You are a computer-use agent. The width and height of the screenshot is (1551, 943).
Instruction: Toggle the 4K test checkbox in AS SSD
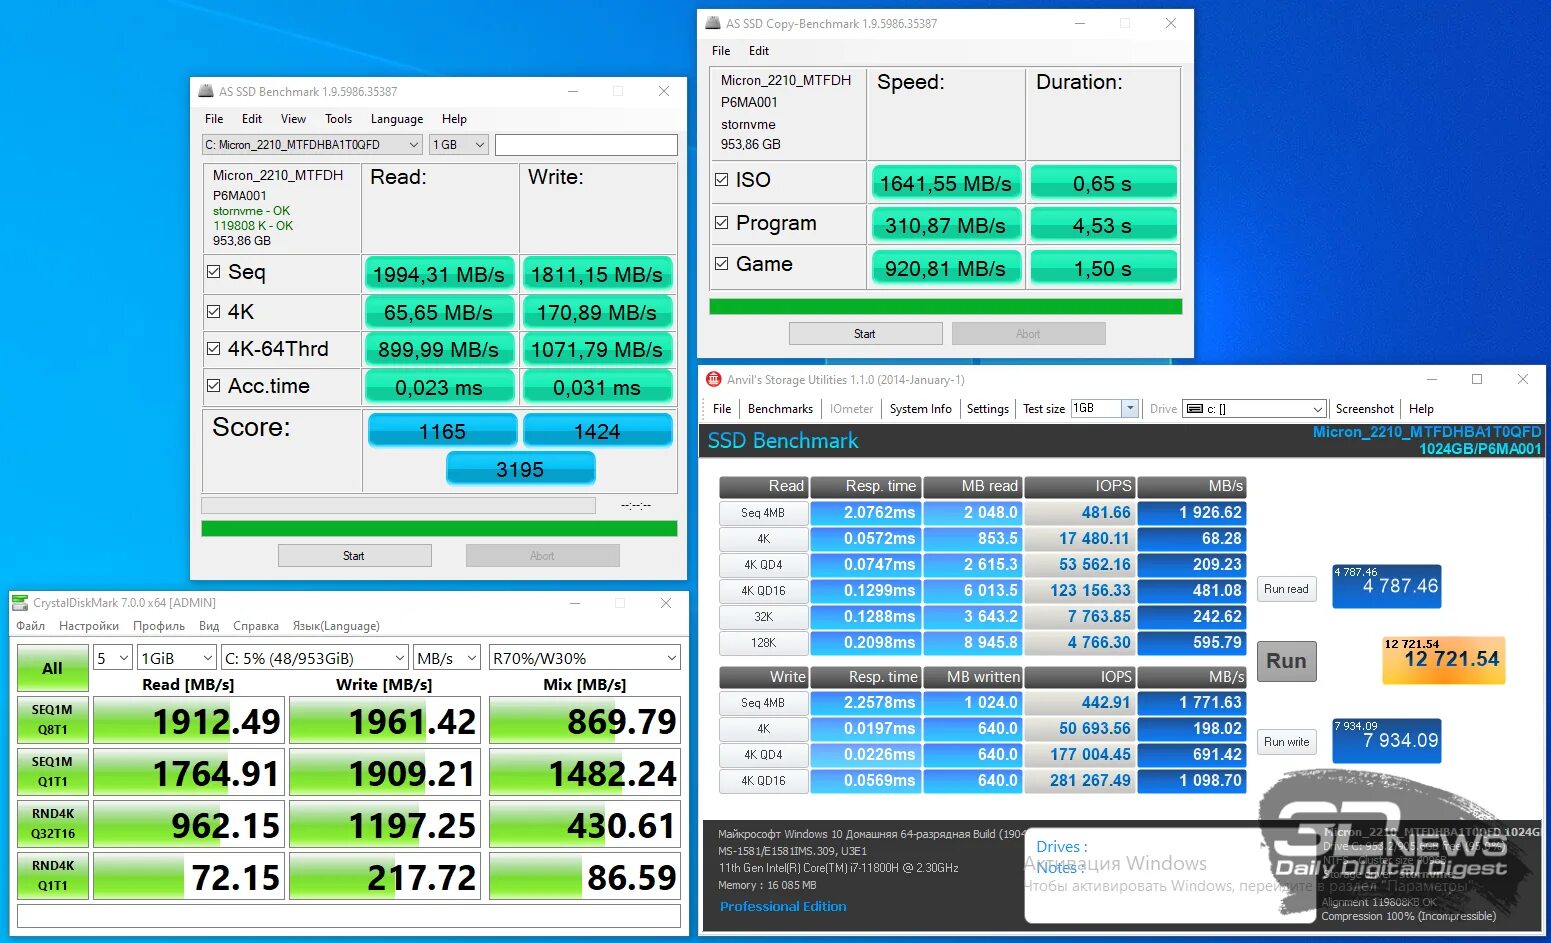pos(213,311)
